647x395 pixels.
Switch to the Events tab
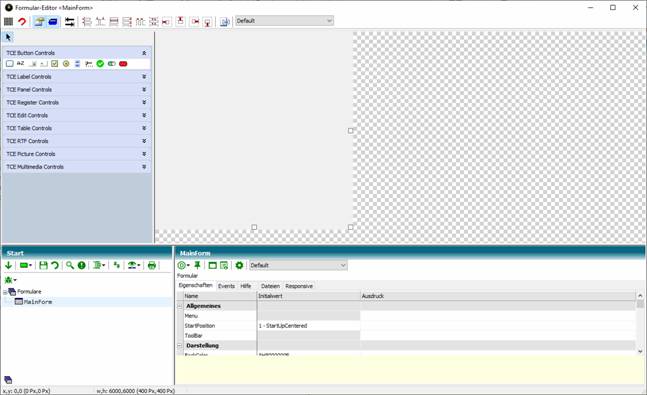(226, 286)
